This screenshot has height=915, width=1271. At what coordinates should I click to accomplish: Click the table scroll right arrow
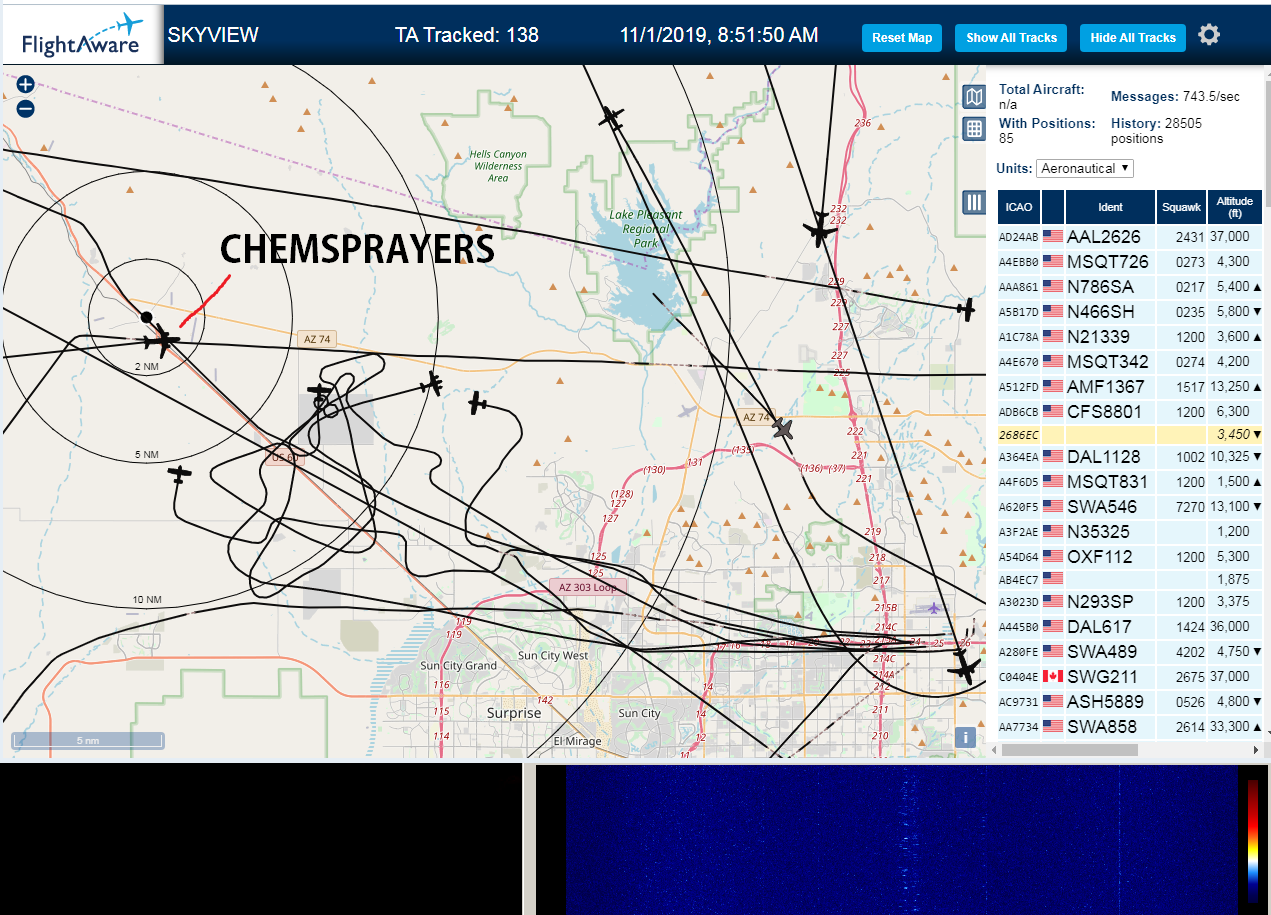point(1256,749)
